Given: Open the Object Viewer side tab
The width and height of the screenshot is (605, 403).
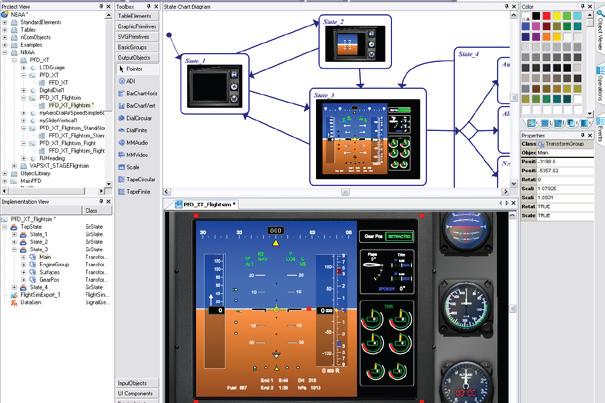Looking at the screenshot, I should pos(598,38).
